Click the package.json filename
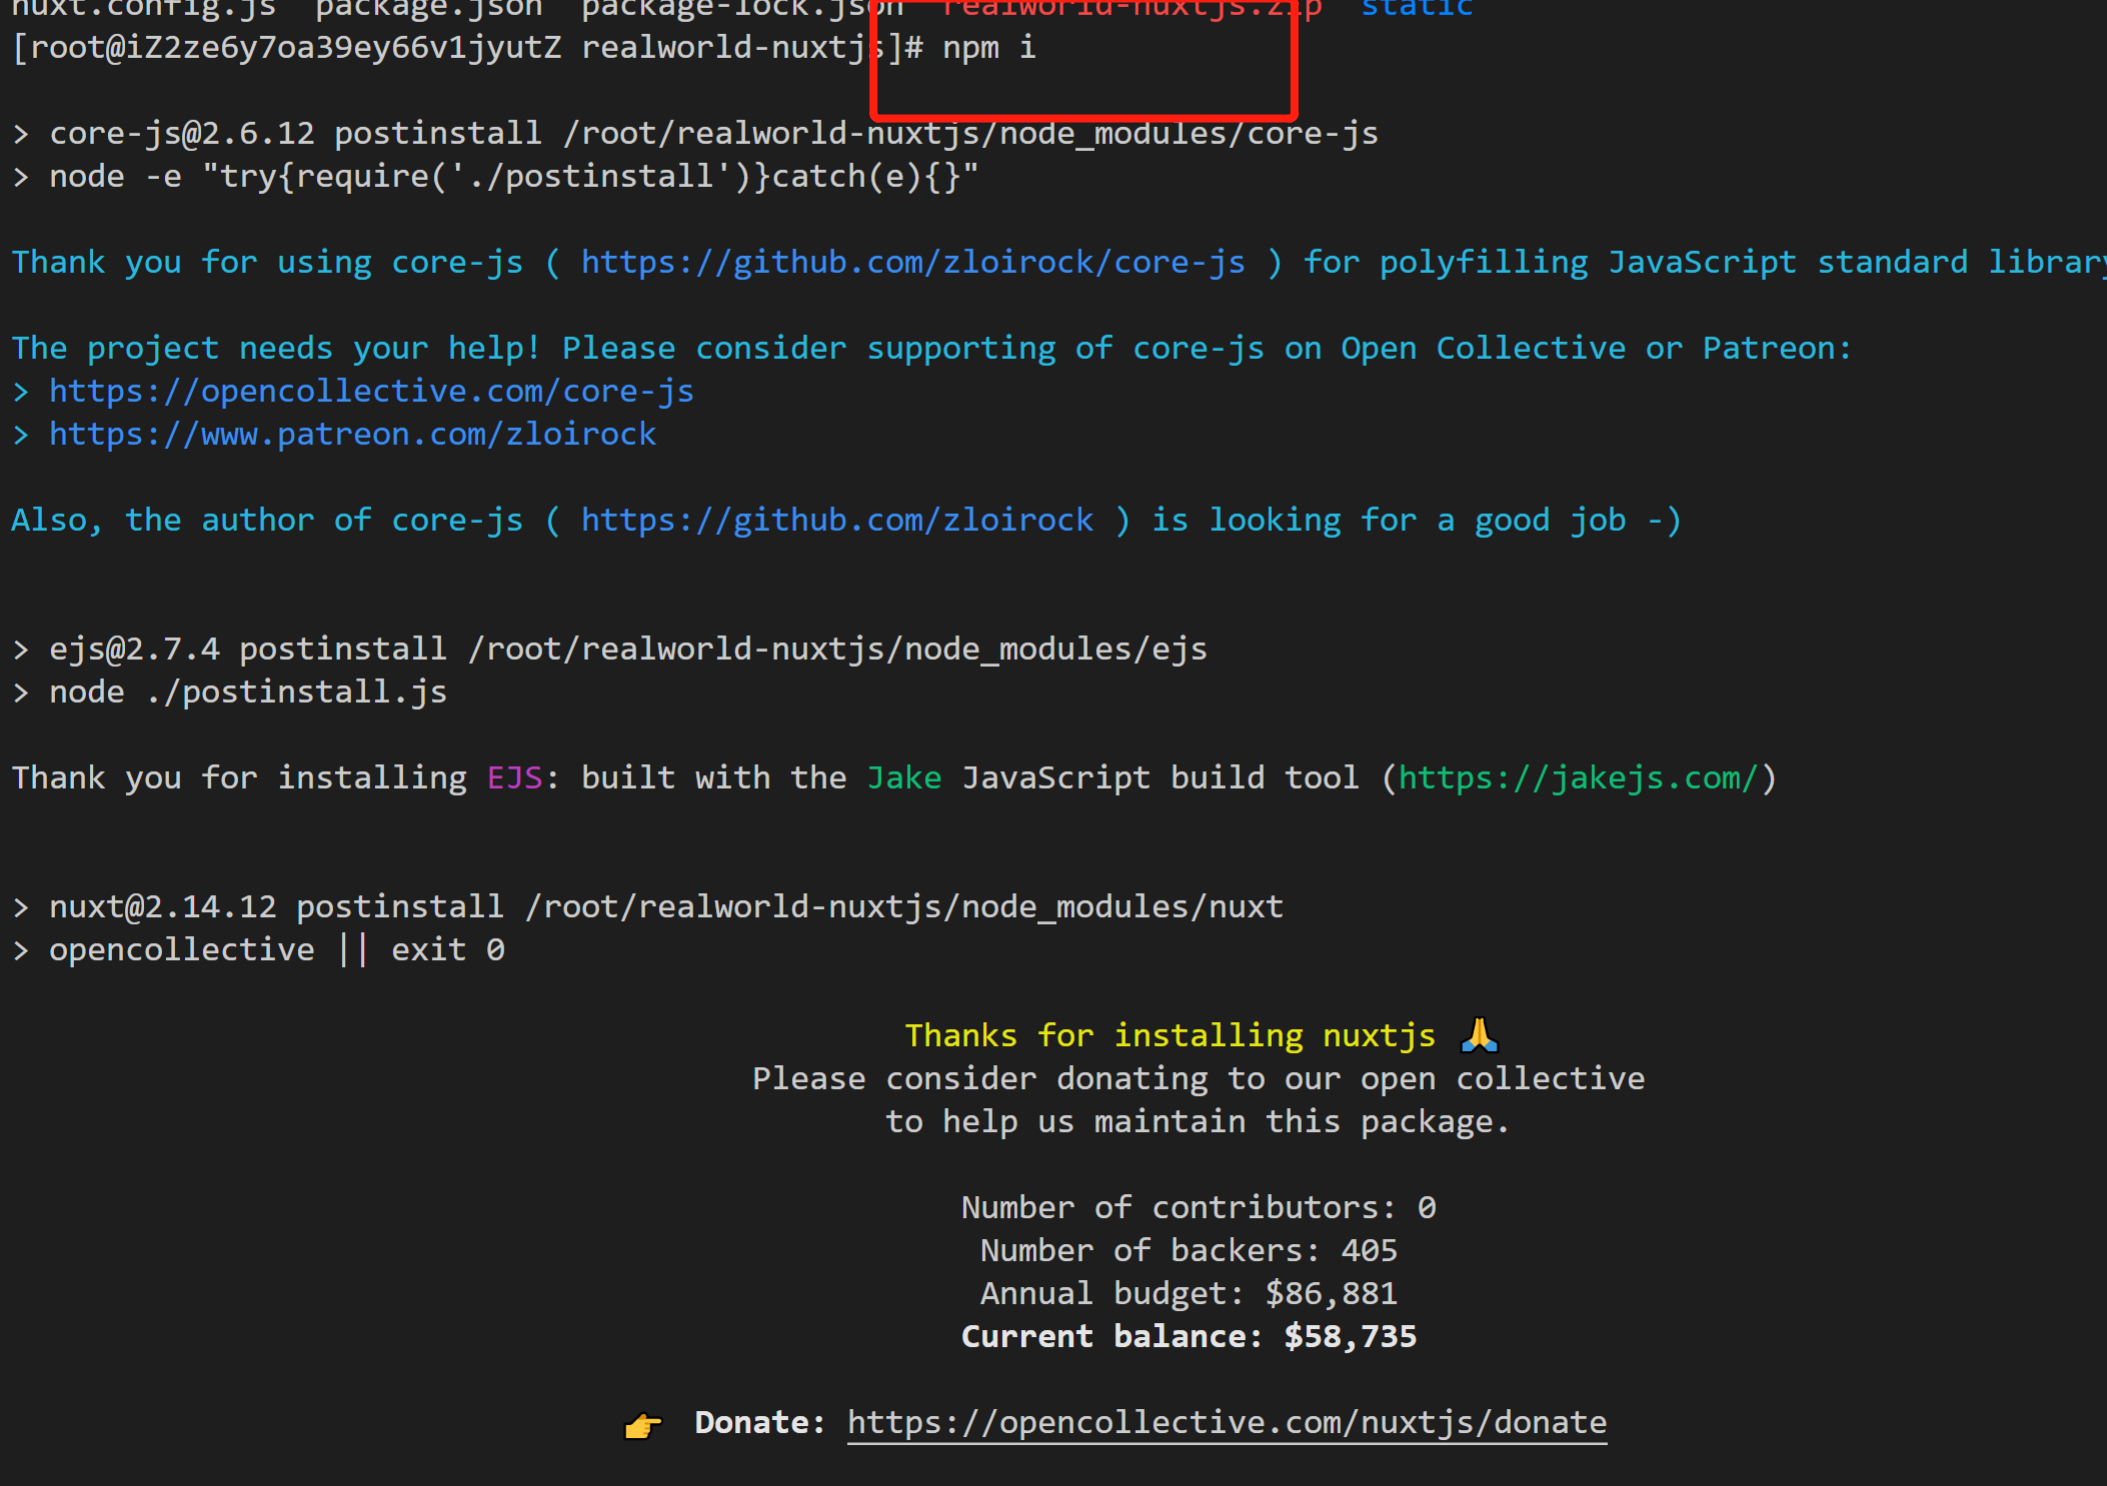The height and width of the screenshot is (1486, 2107). point(428,8)
